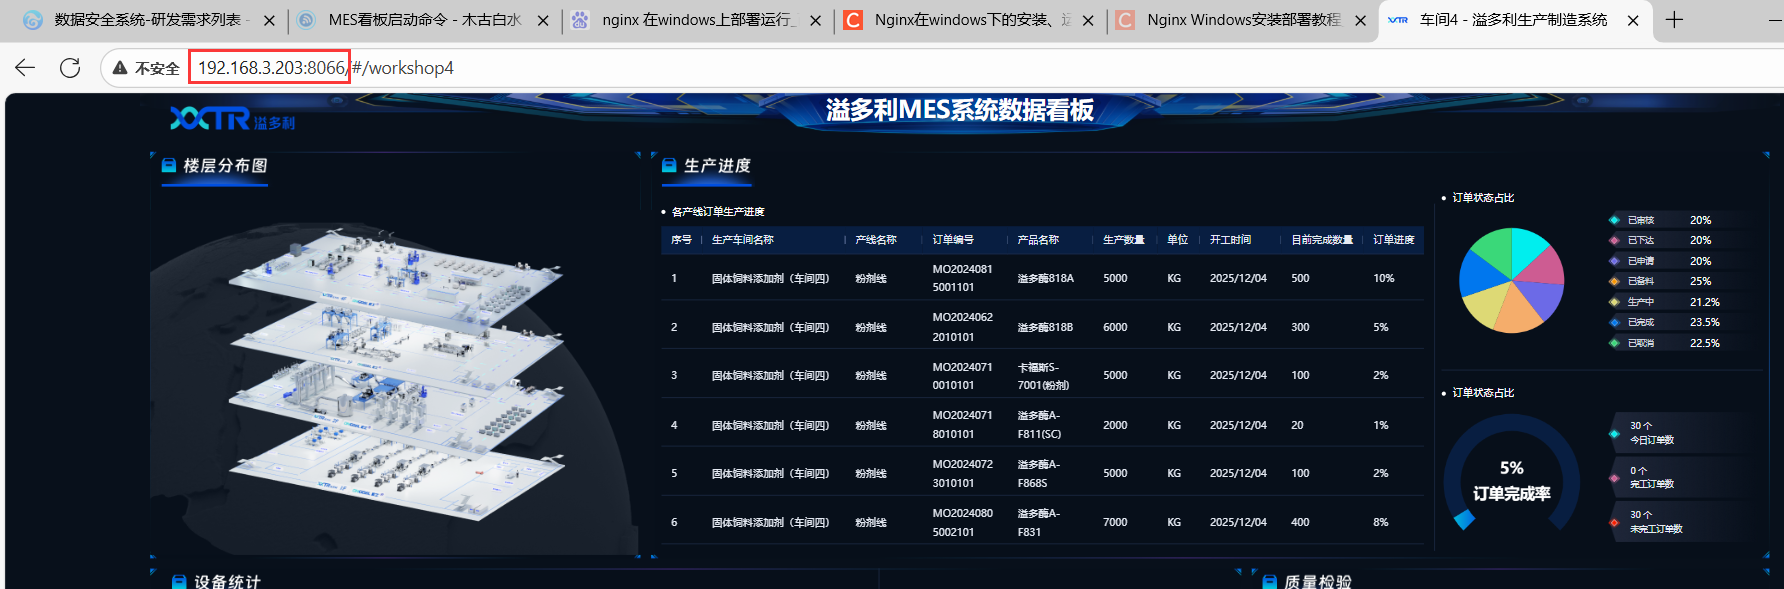The height and width of the screenshot is (589, 1784).
Task: Close the Nginx在windows下的安装 tab
Action: tap(1088, 20)
